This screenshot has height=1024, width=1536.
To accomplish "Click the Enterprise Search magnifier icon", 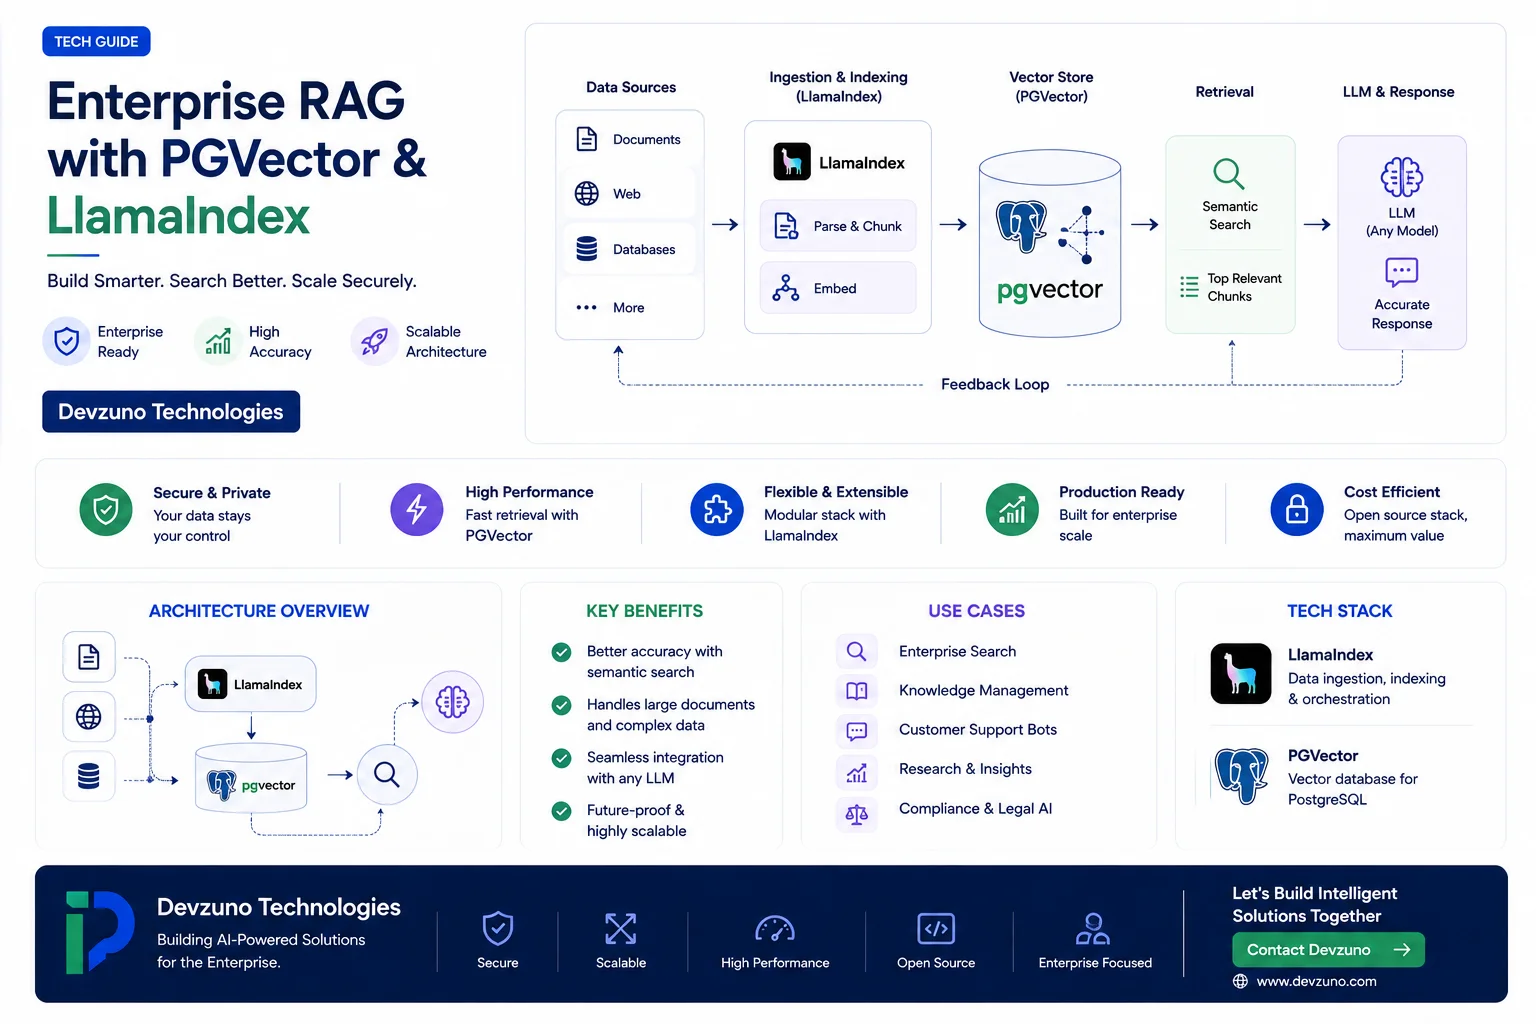I will (x=857, y=652).
